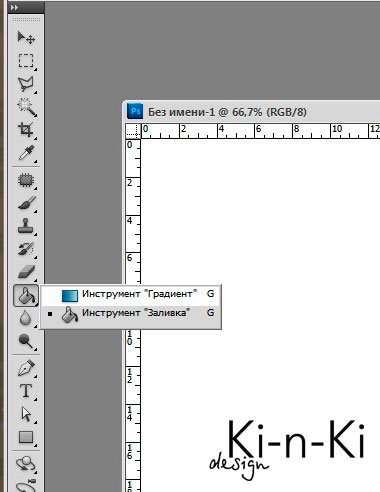Activate the Eraser tool
Screen dimensions: 380x492
coord(26,272)
